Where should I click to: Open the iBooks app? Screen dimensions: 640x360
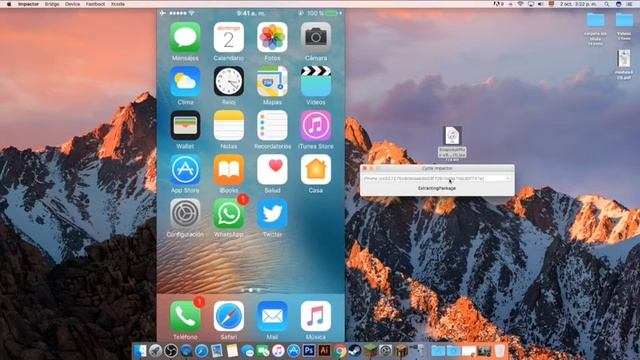229,170
